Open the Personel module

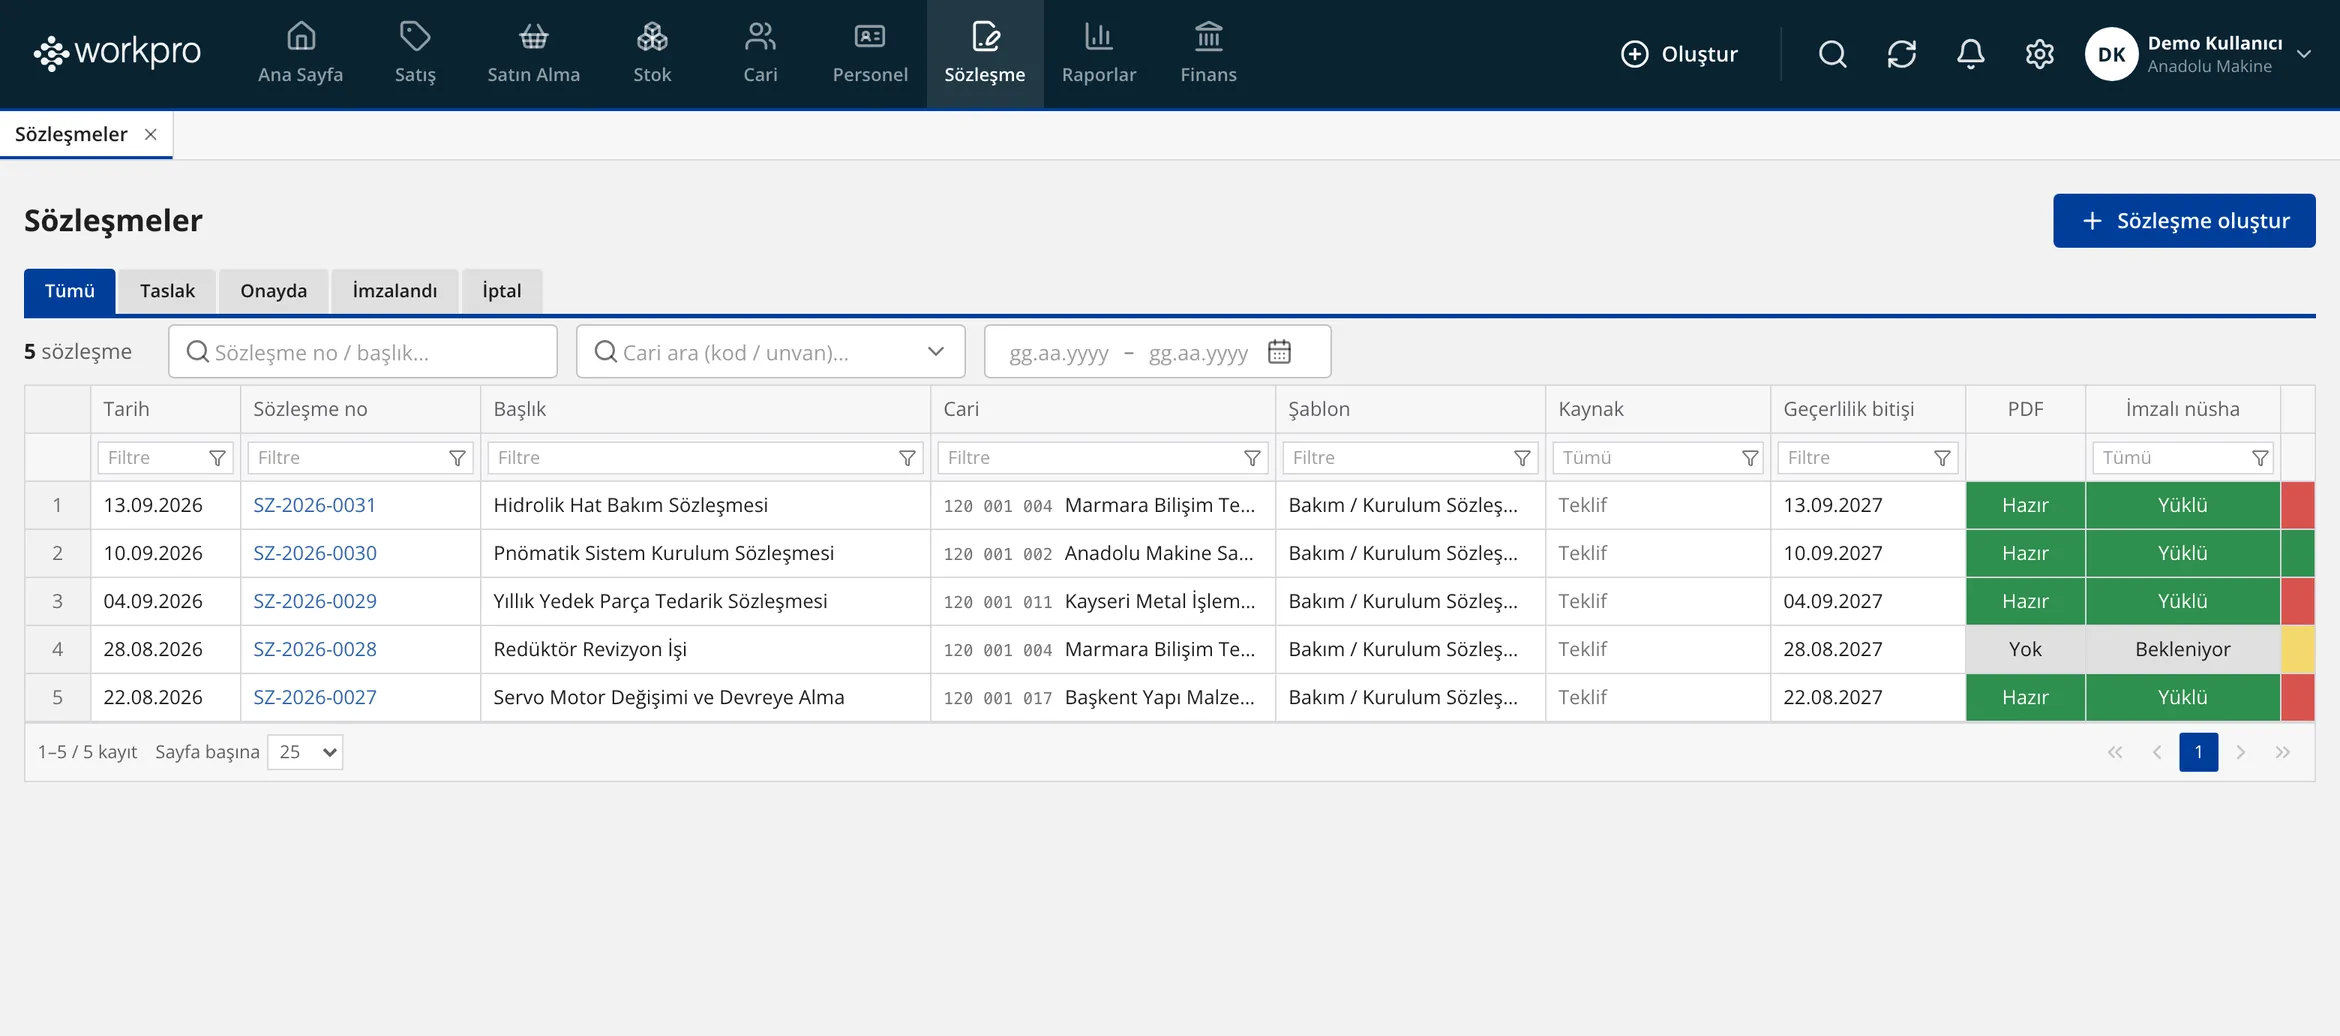click(870, 53)
